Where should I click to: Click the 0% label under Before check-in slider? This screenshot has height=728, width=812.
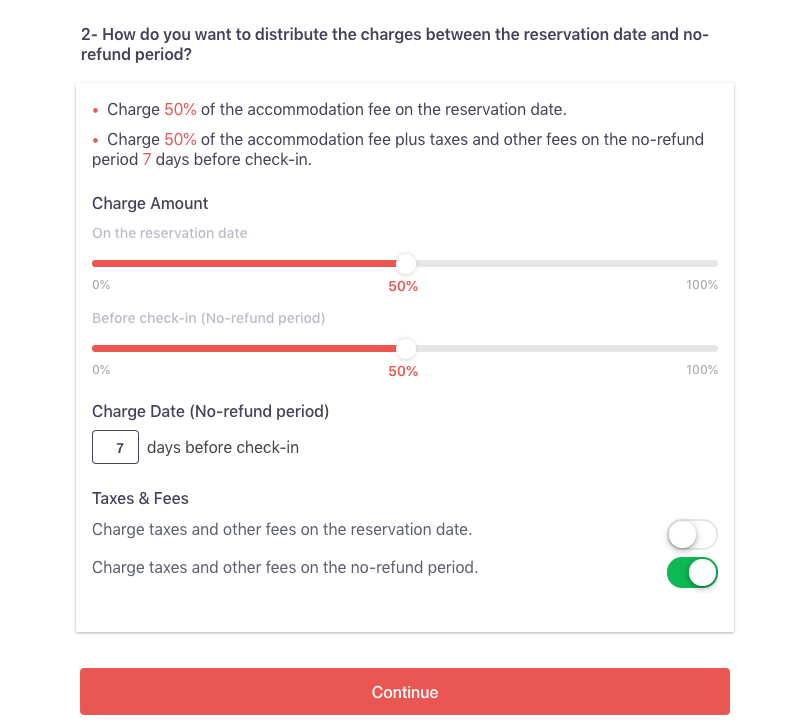(101, 370)
